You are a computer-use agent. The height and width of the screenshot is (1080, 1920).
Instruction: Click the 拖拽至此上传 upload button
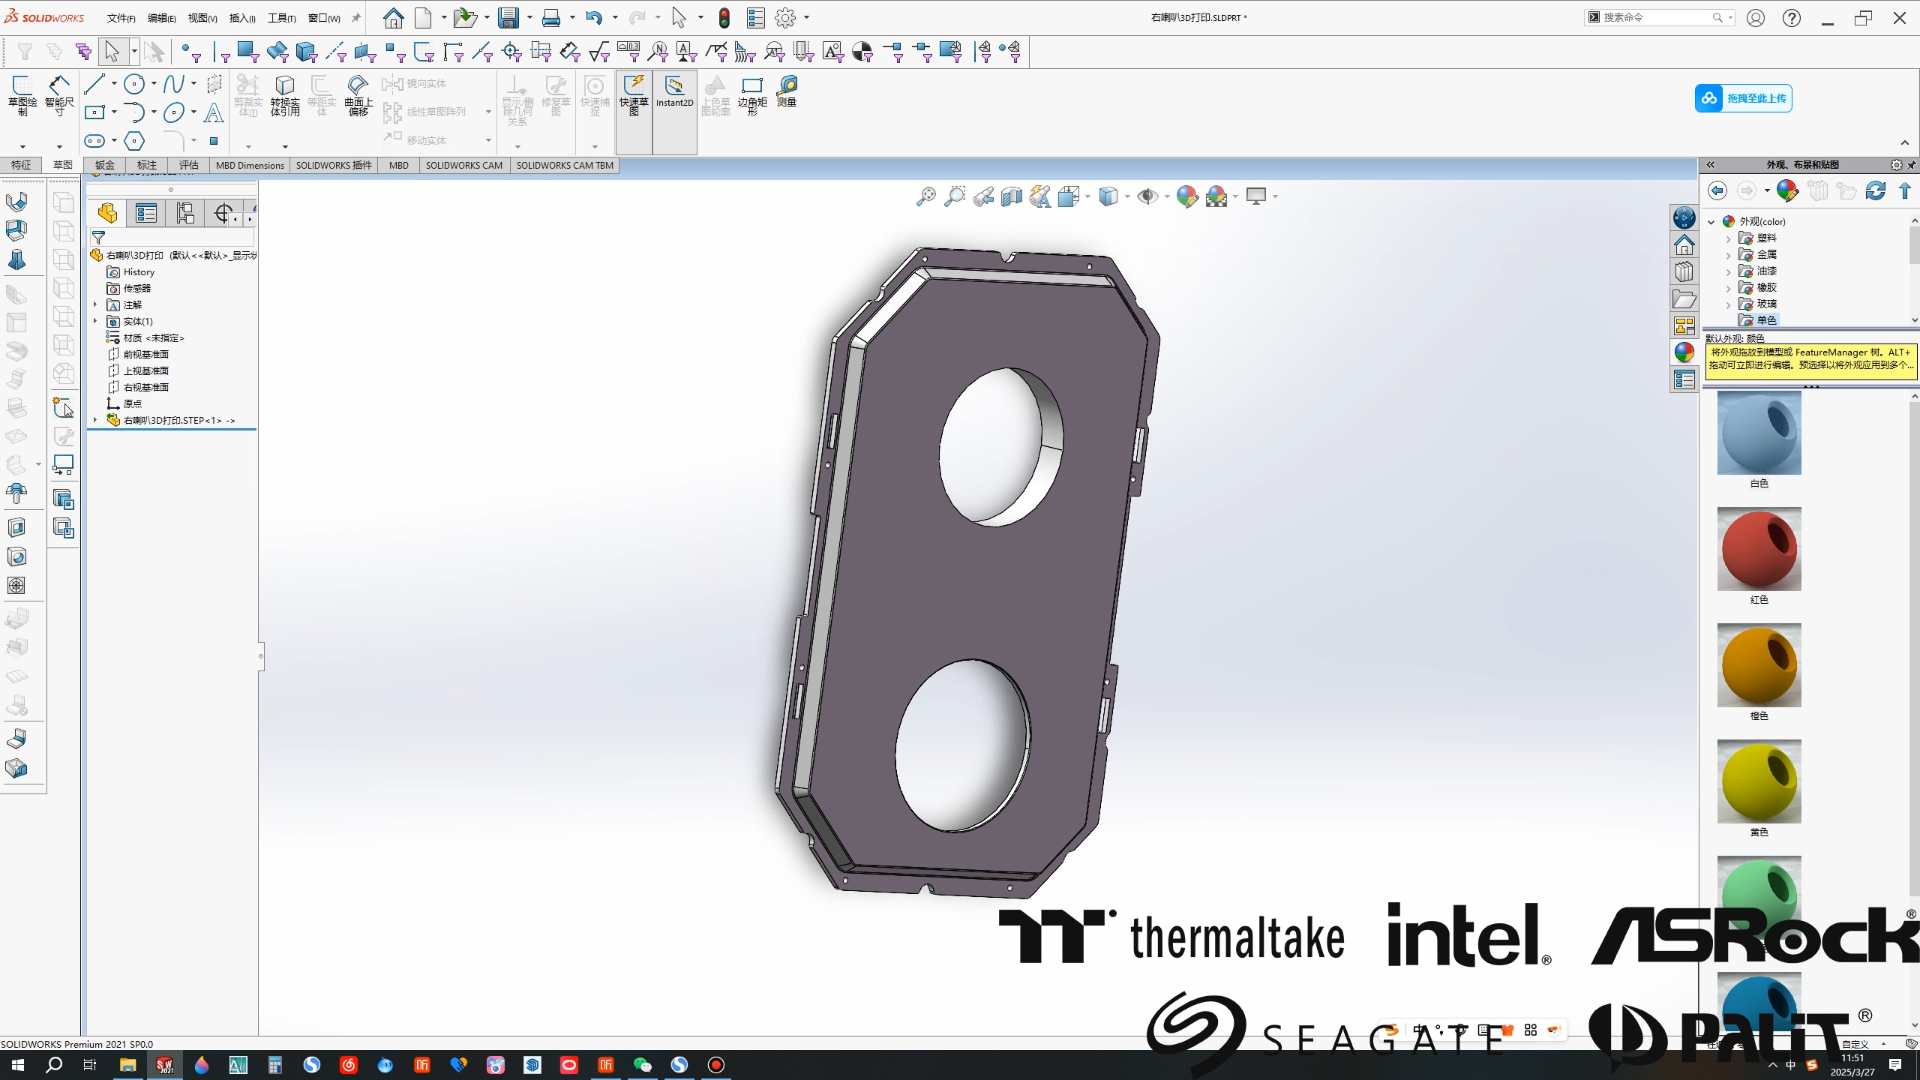[x=1743, y=98]
